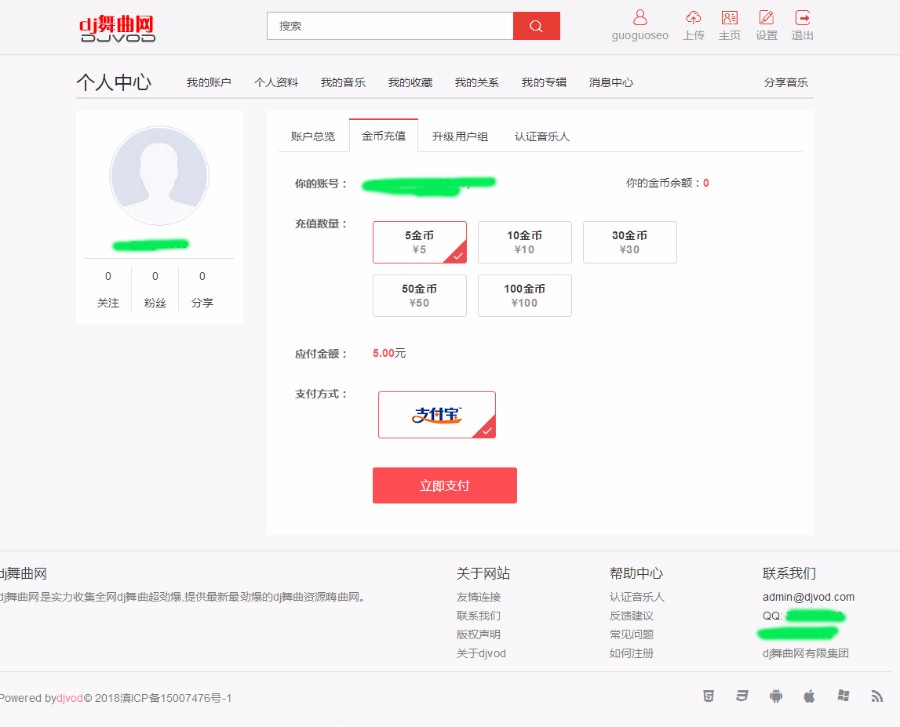The width and height of the screenshot is (900, 727).
Task: Open the 我的收藏 menu item
Action: click(x=409, y=82)
